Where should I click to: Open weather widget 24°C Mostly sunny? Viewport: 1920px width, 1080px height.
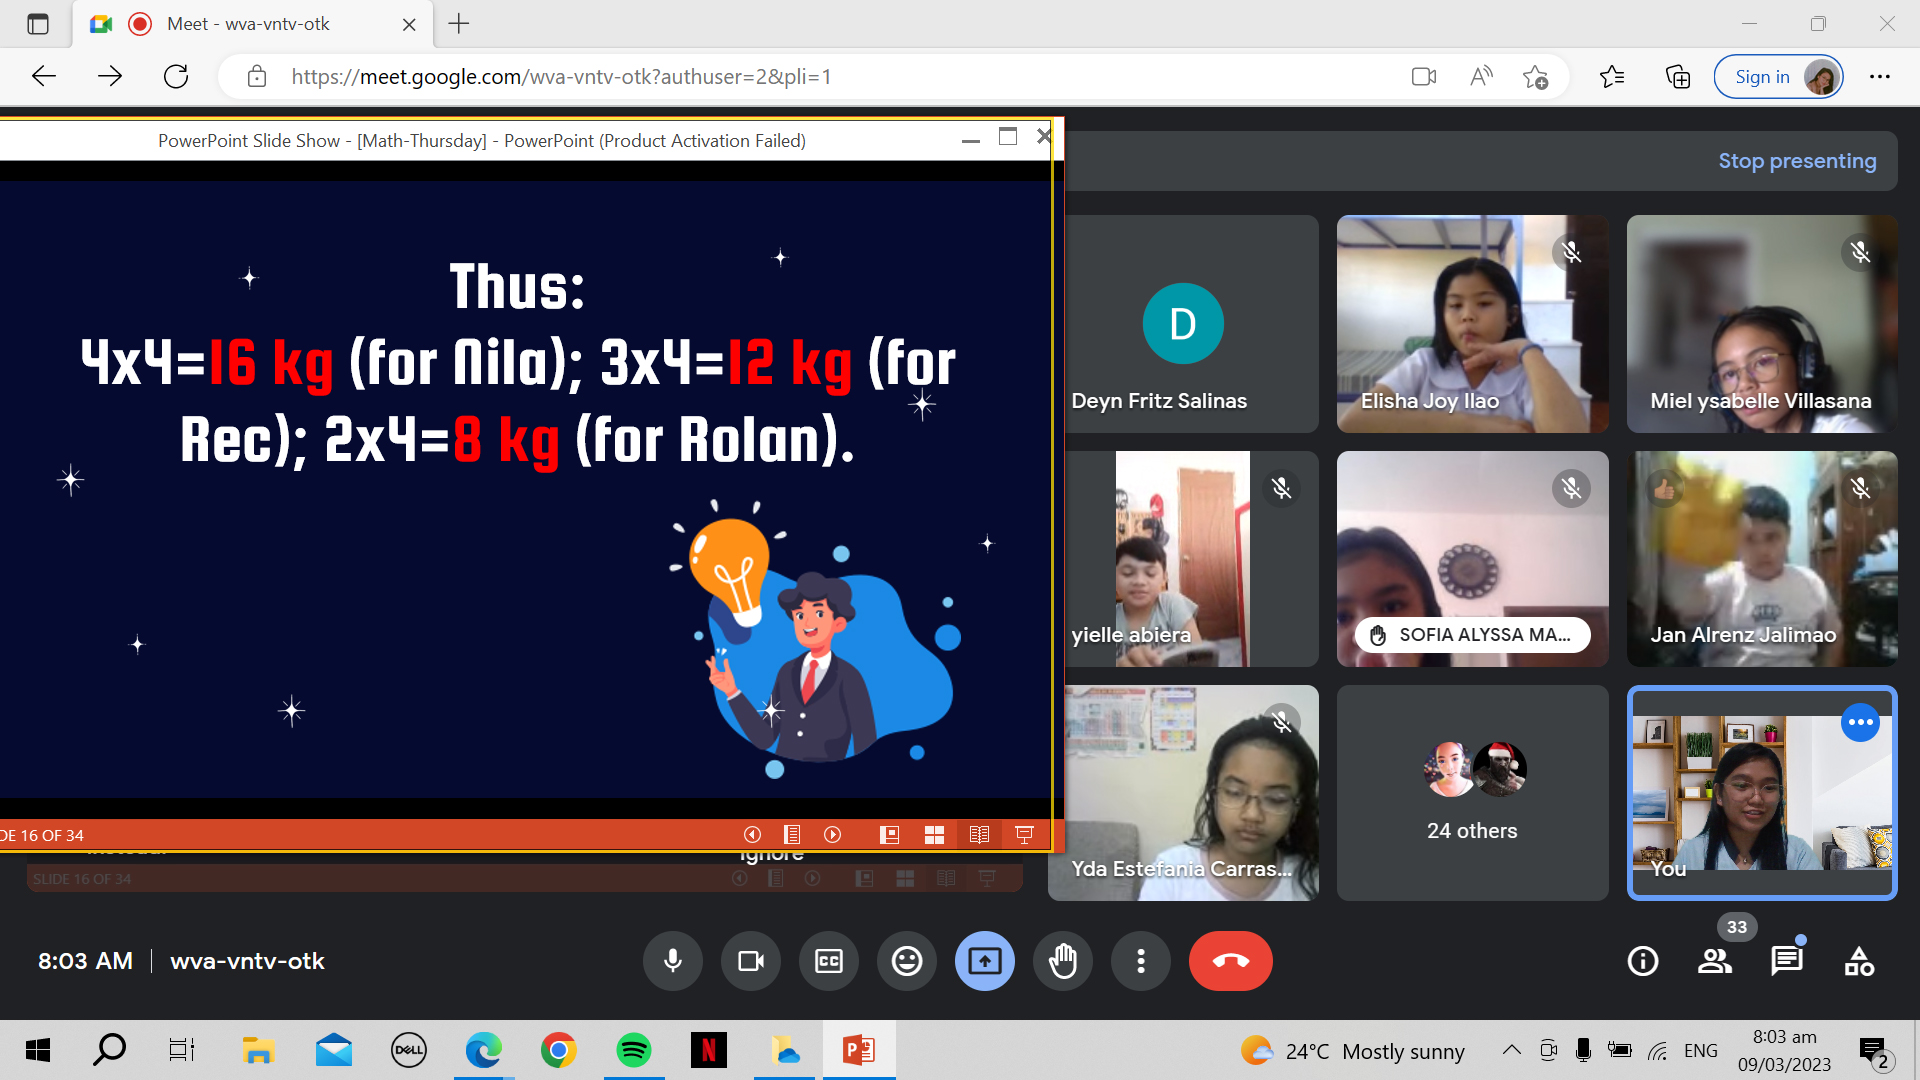[x=1353, y=1051]
